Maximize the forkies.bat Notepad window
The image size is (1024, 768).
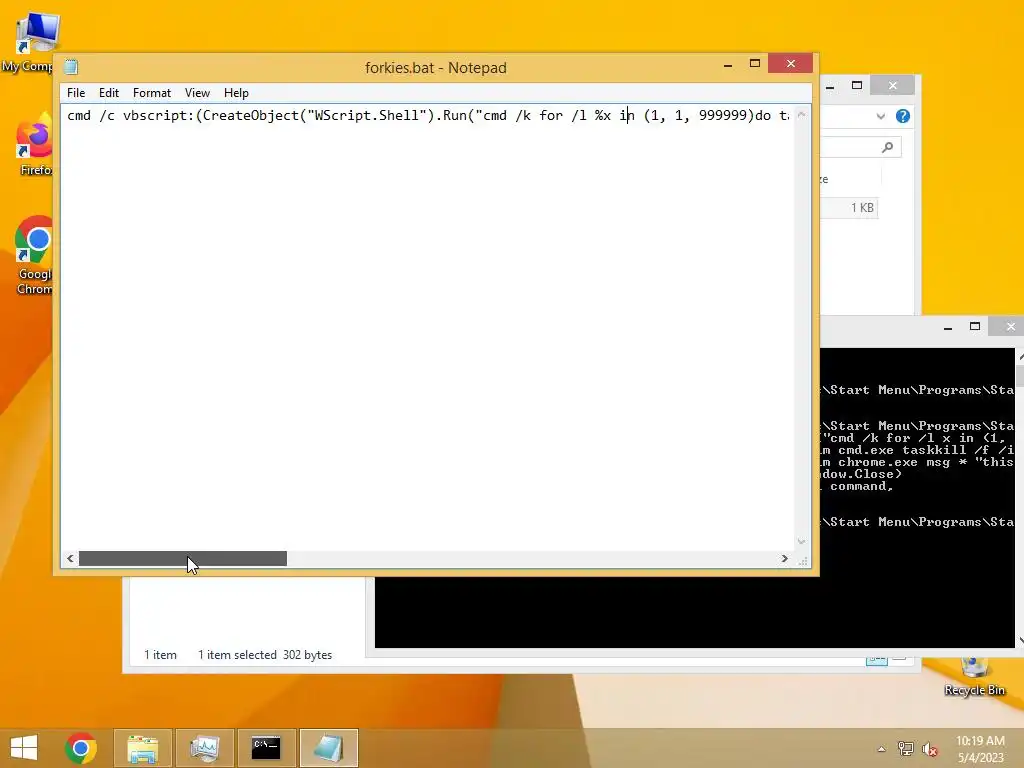coord(755,63)
